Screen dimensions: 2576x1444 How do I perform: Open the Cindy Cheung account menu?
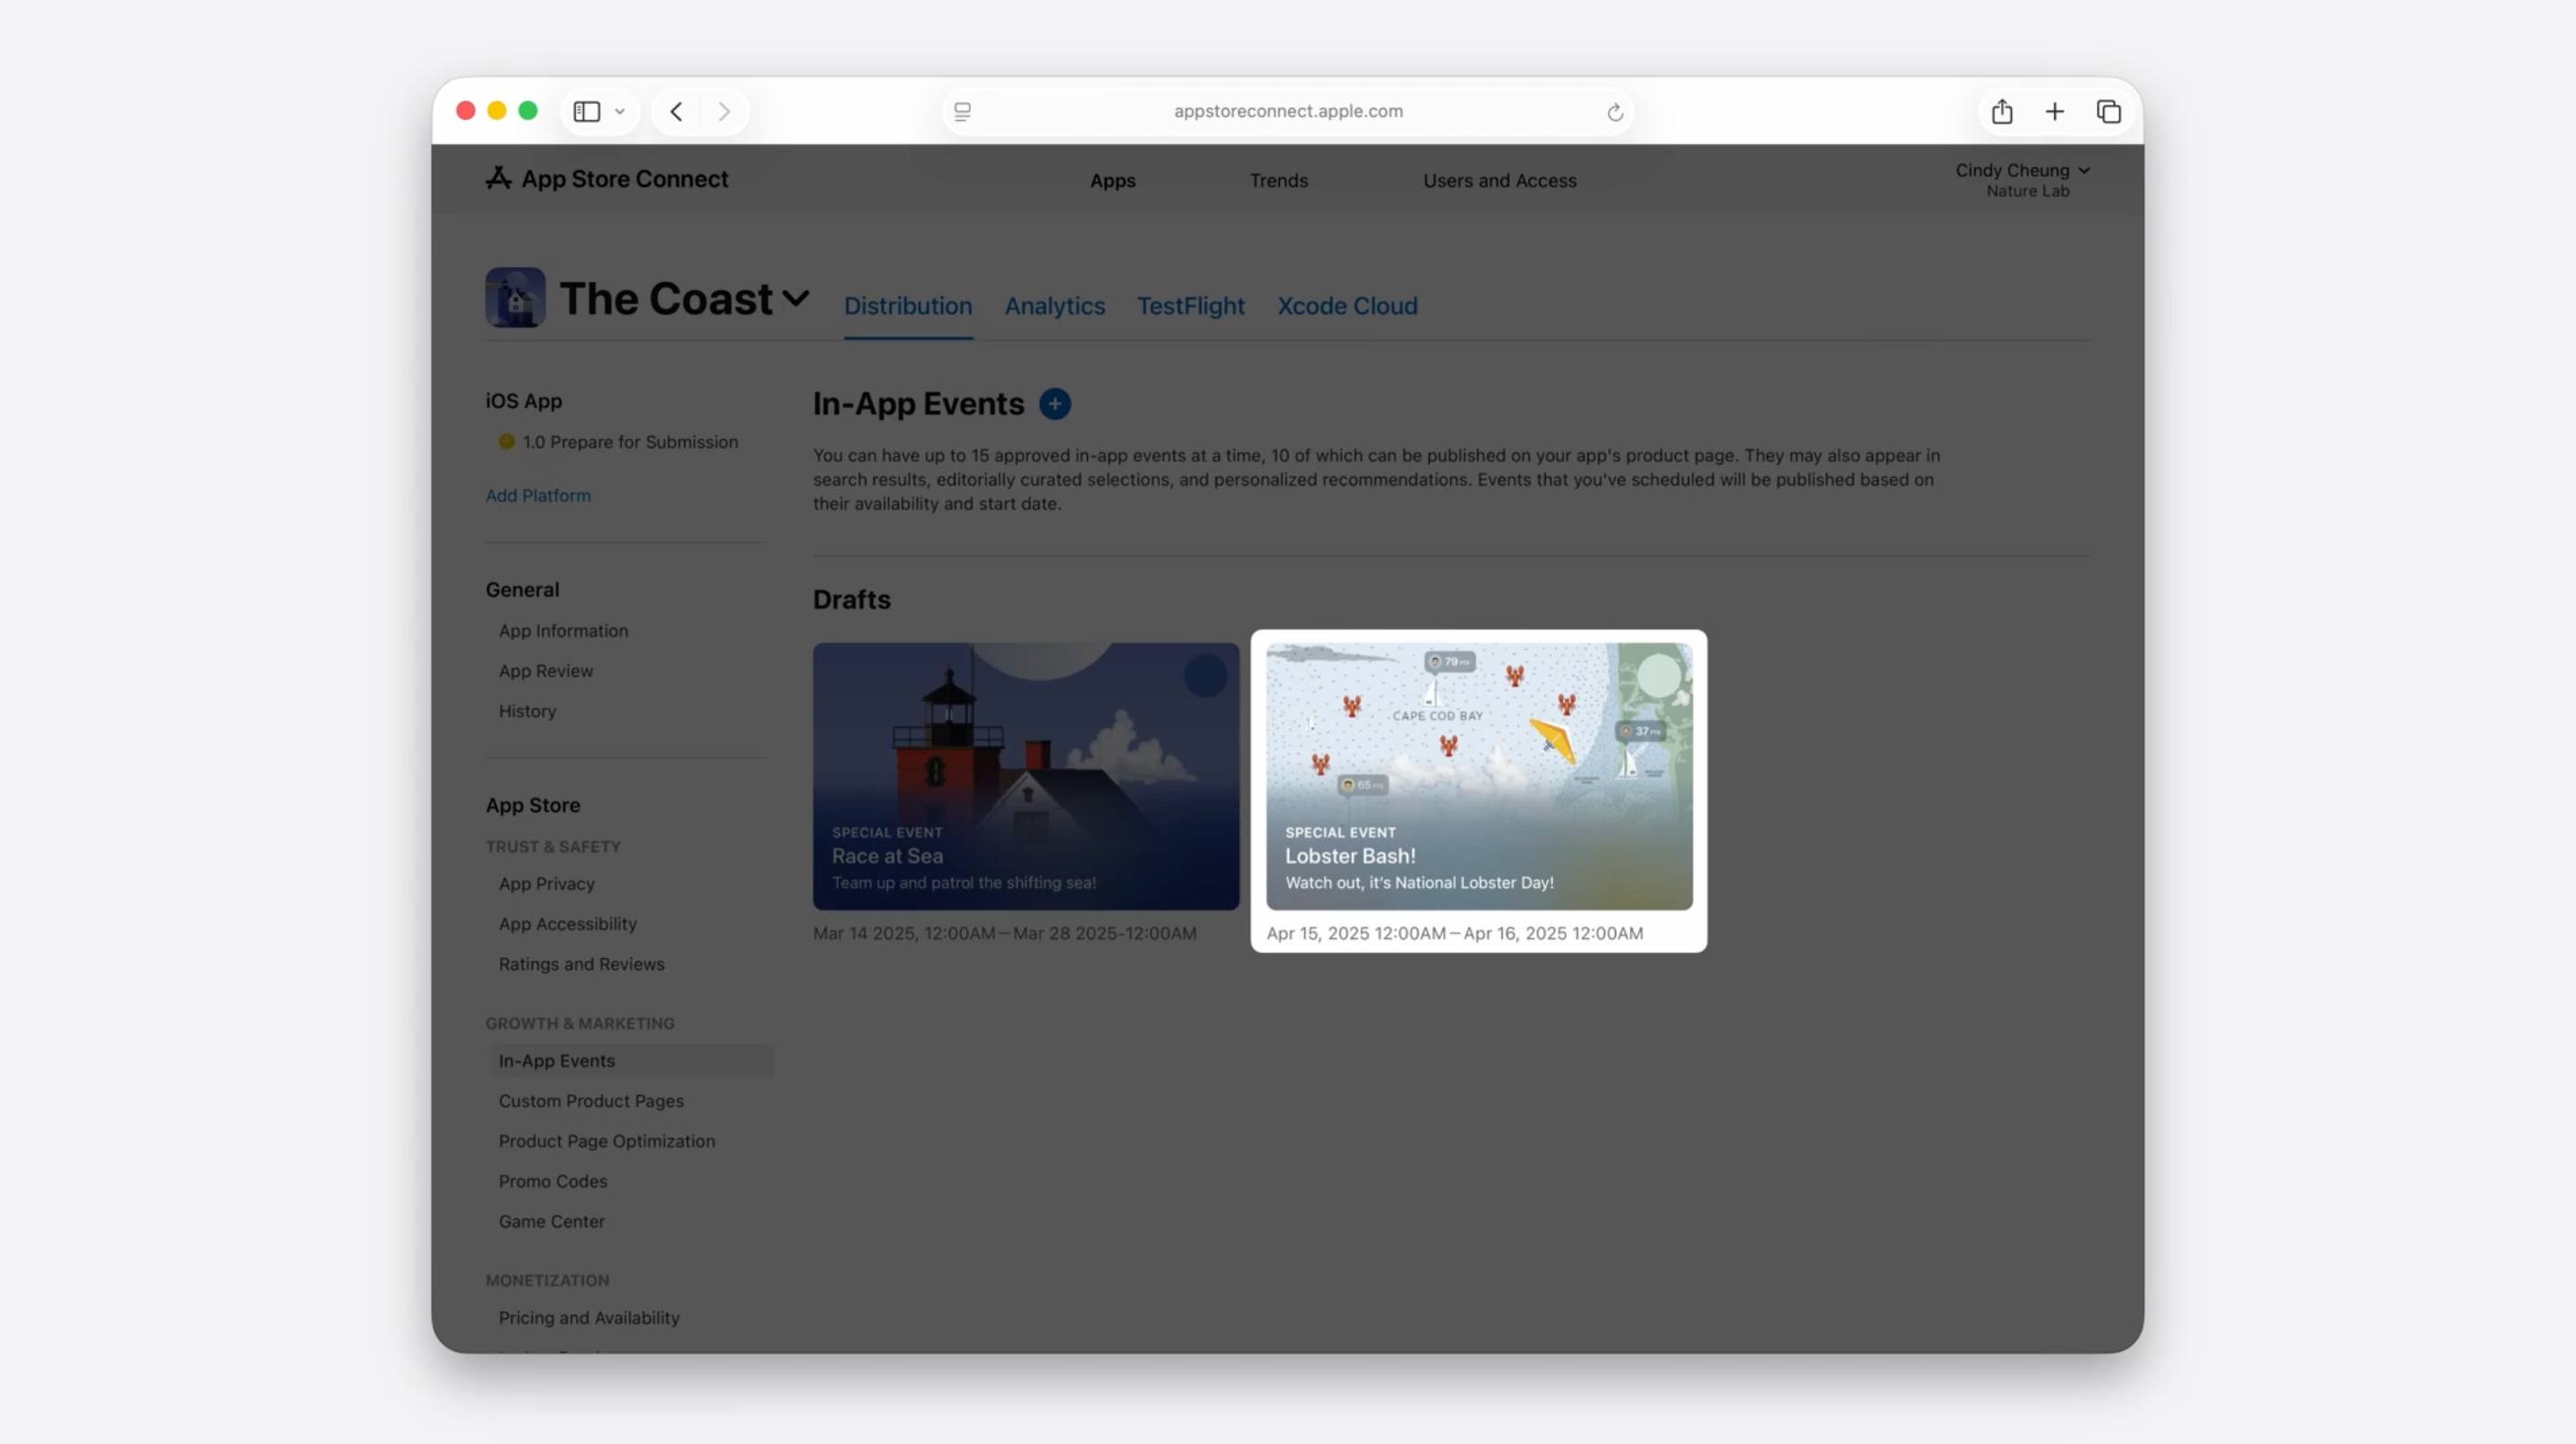pyautogui.click(x=2022, y=180)
